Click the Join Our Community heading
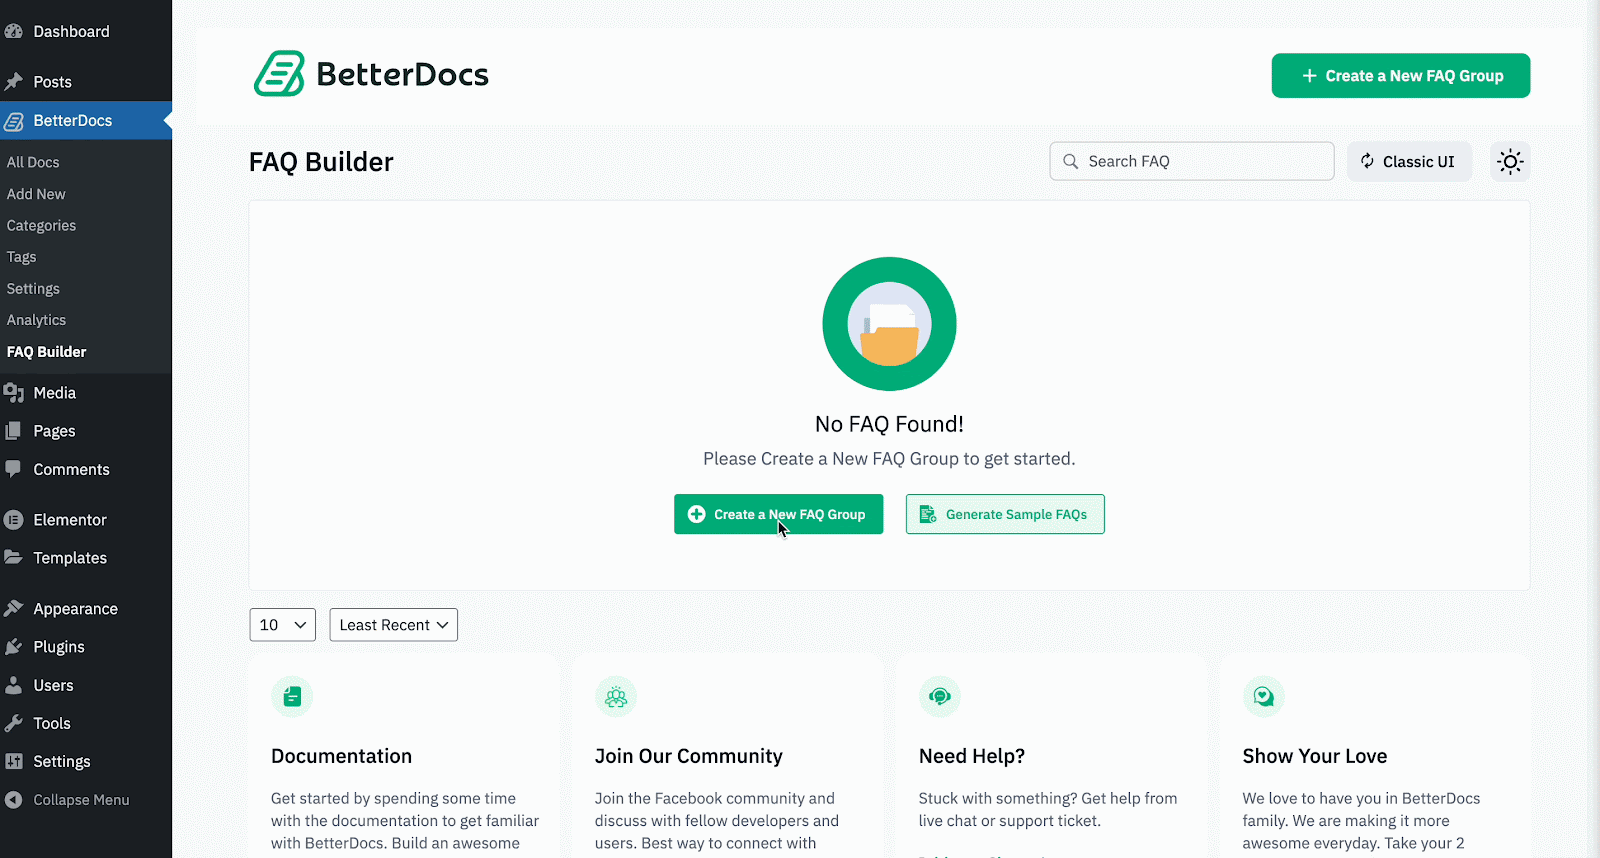This screenshot has height=858, width=1600. pyautogui.click(x=689, y=756)
